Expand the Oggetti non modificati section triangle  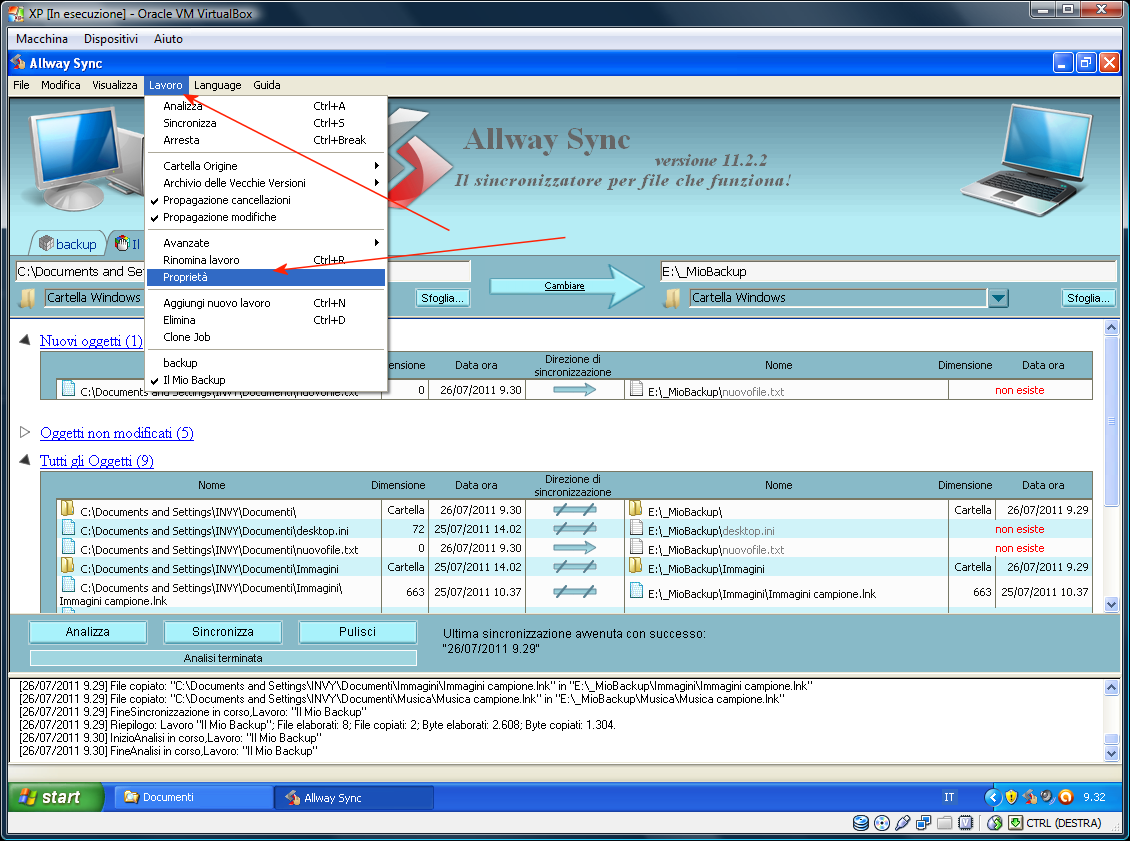click(25, 432)
